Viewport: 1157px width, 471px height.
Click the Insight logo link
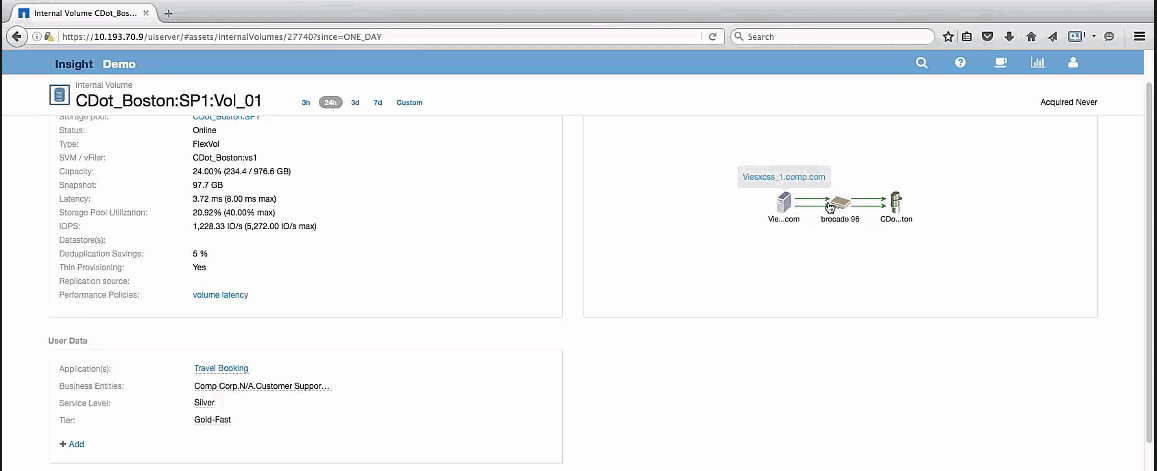click(74, 64)
